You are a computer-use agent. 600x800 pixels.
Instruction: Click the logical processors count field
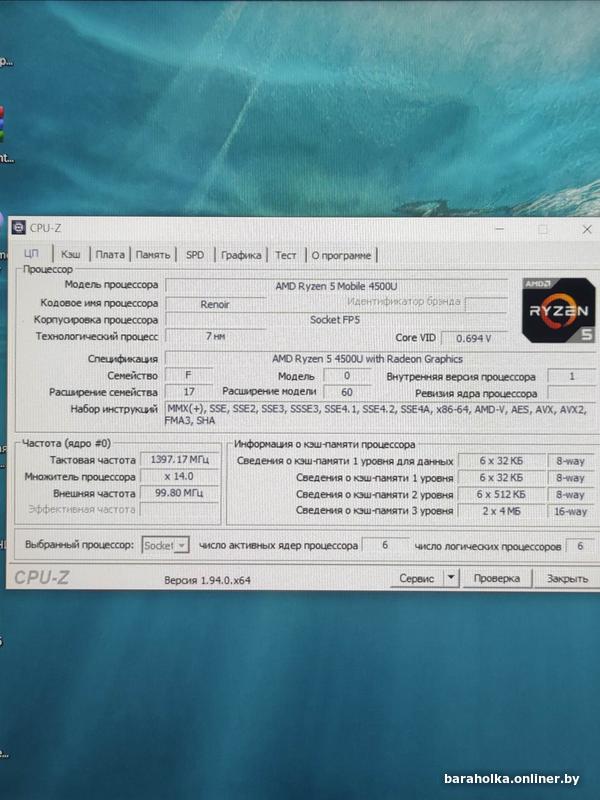tap(580, 546)
